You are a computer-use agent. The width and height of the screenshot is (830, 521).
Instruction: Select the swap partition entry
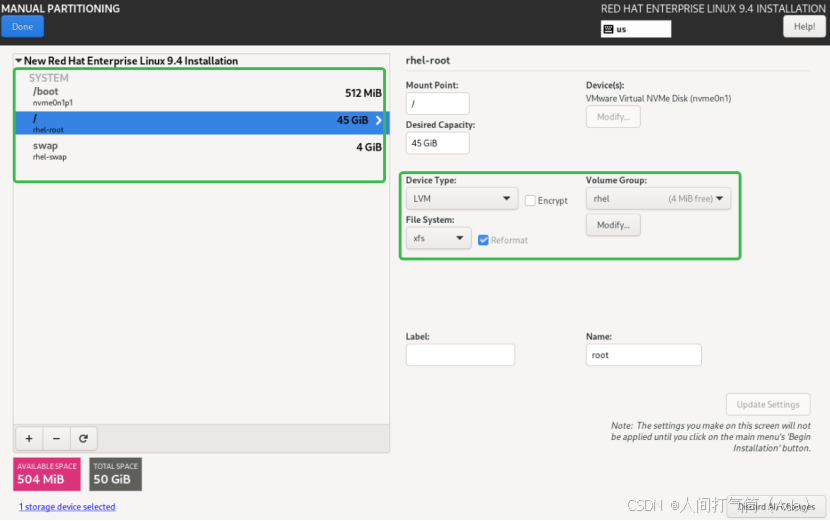(x=200, y=150)
